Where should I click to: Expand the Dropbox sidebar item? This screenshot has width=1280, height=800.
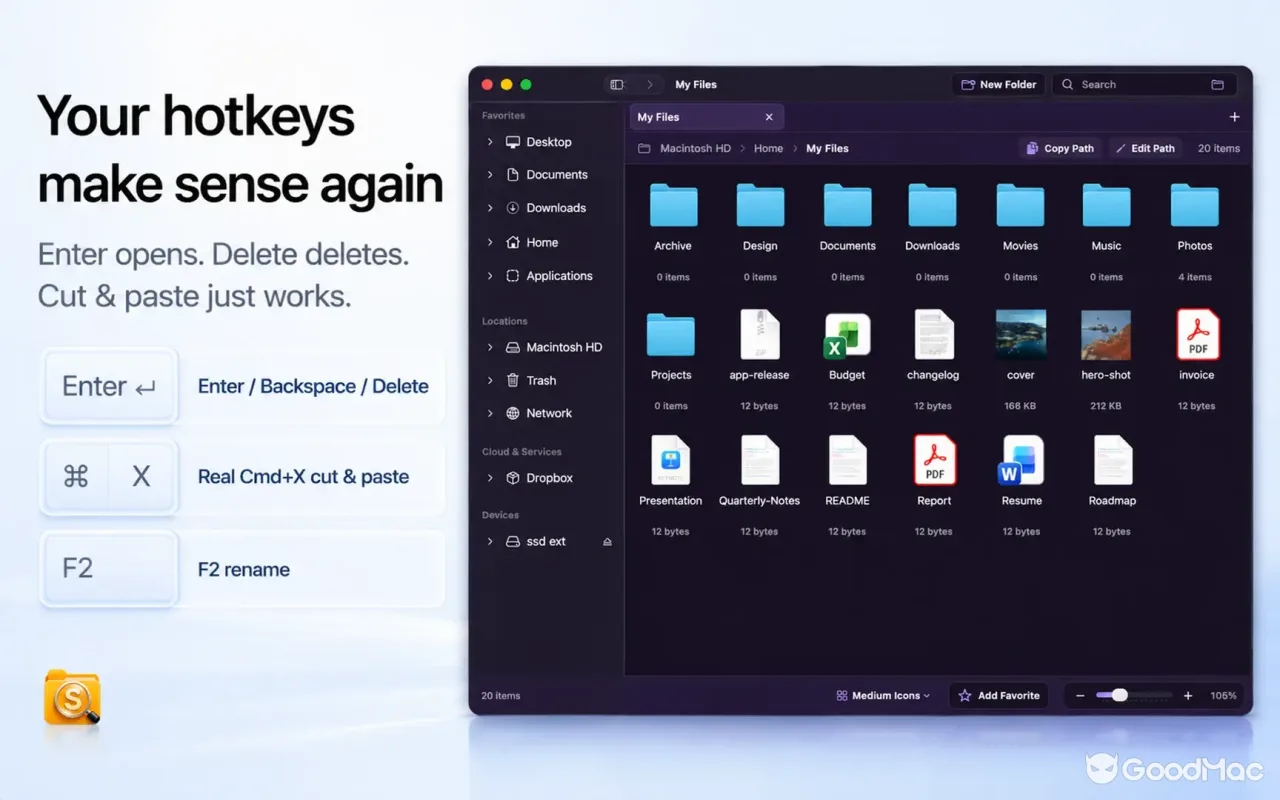point(490,478)
